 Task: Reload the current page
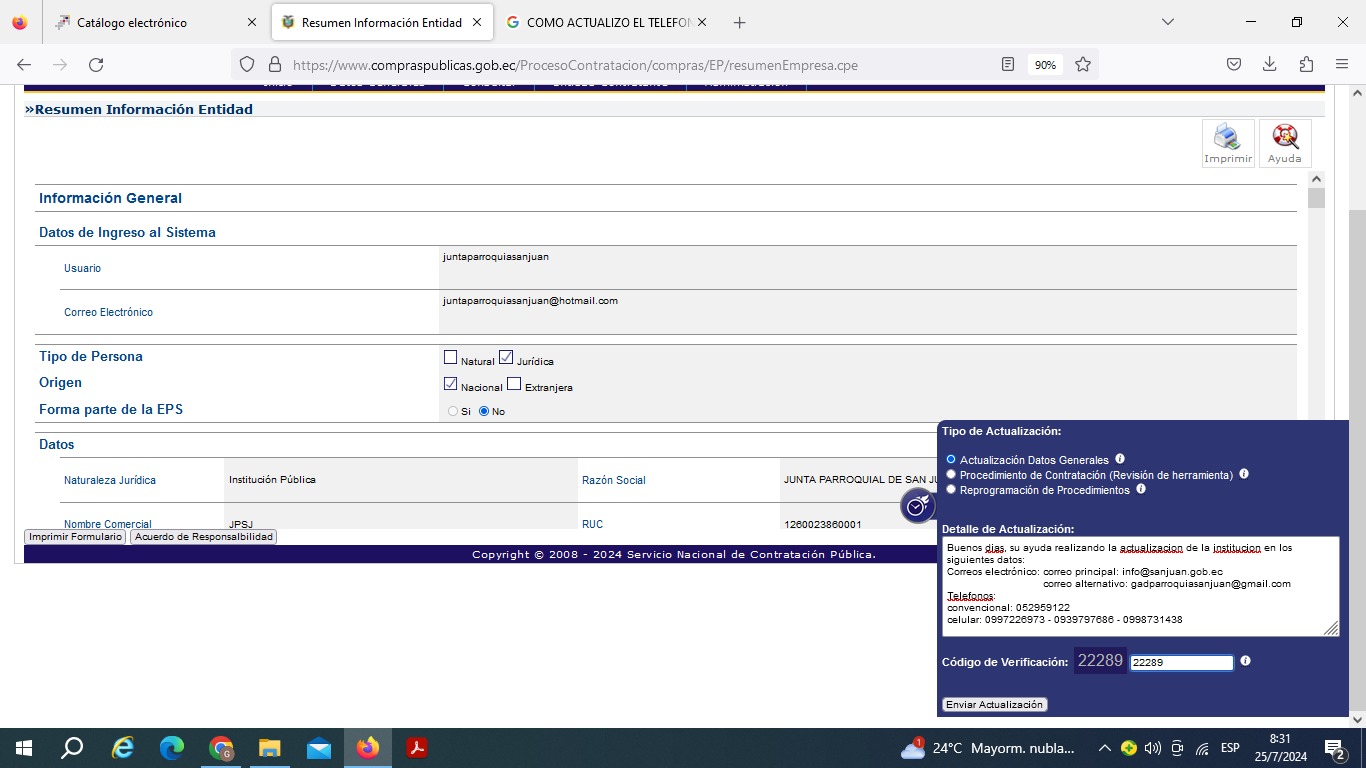[96, 65]
